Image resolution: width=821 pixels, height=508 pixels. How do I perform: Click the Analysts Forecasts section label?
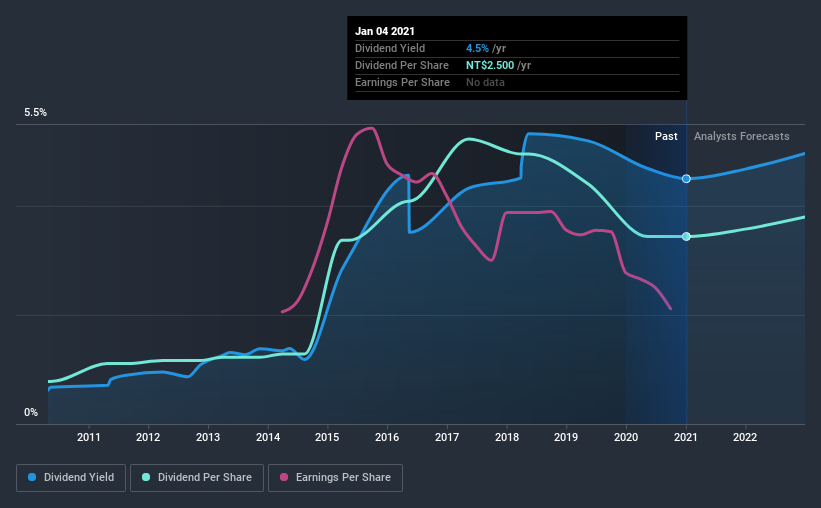pyautogui.click(x=741, y=136)
